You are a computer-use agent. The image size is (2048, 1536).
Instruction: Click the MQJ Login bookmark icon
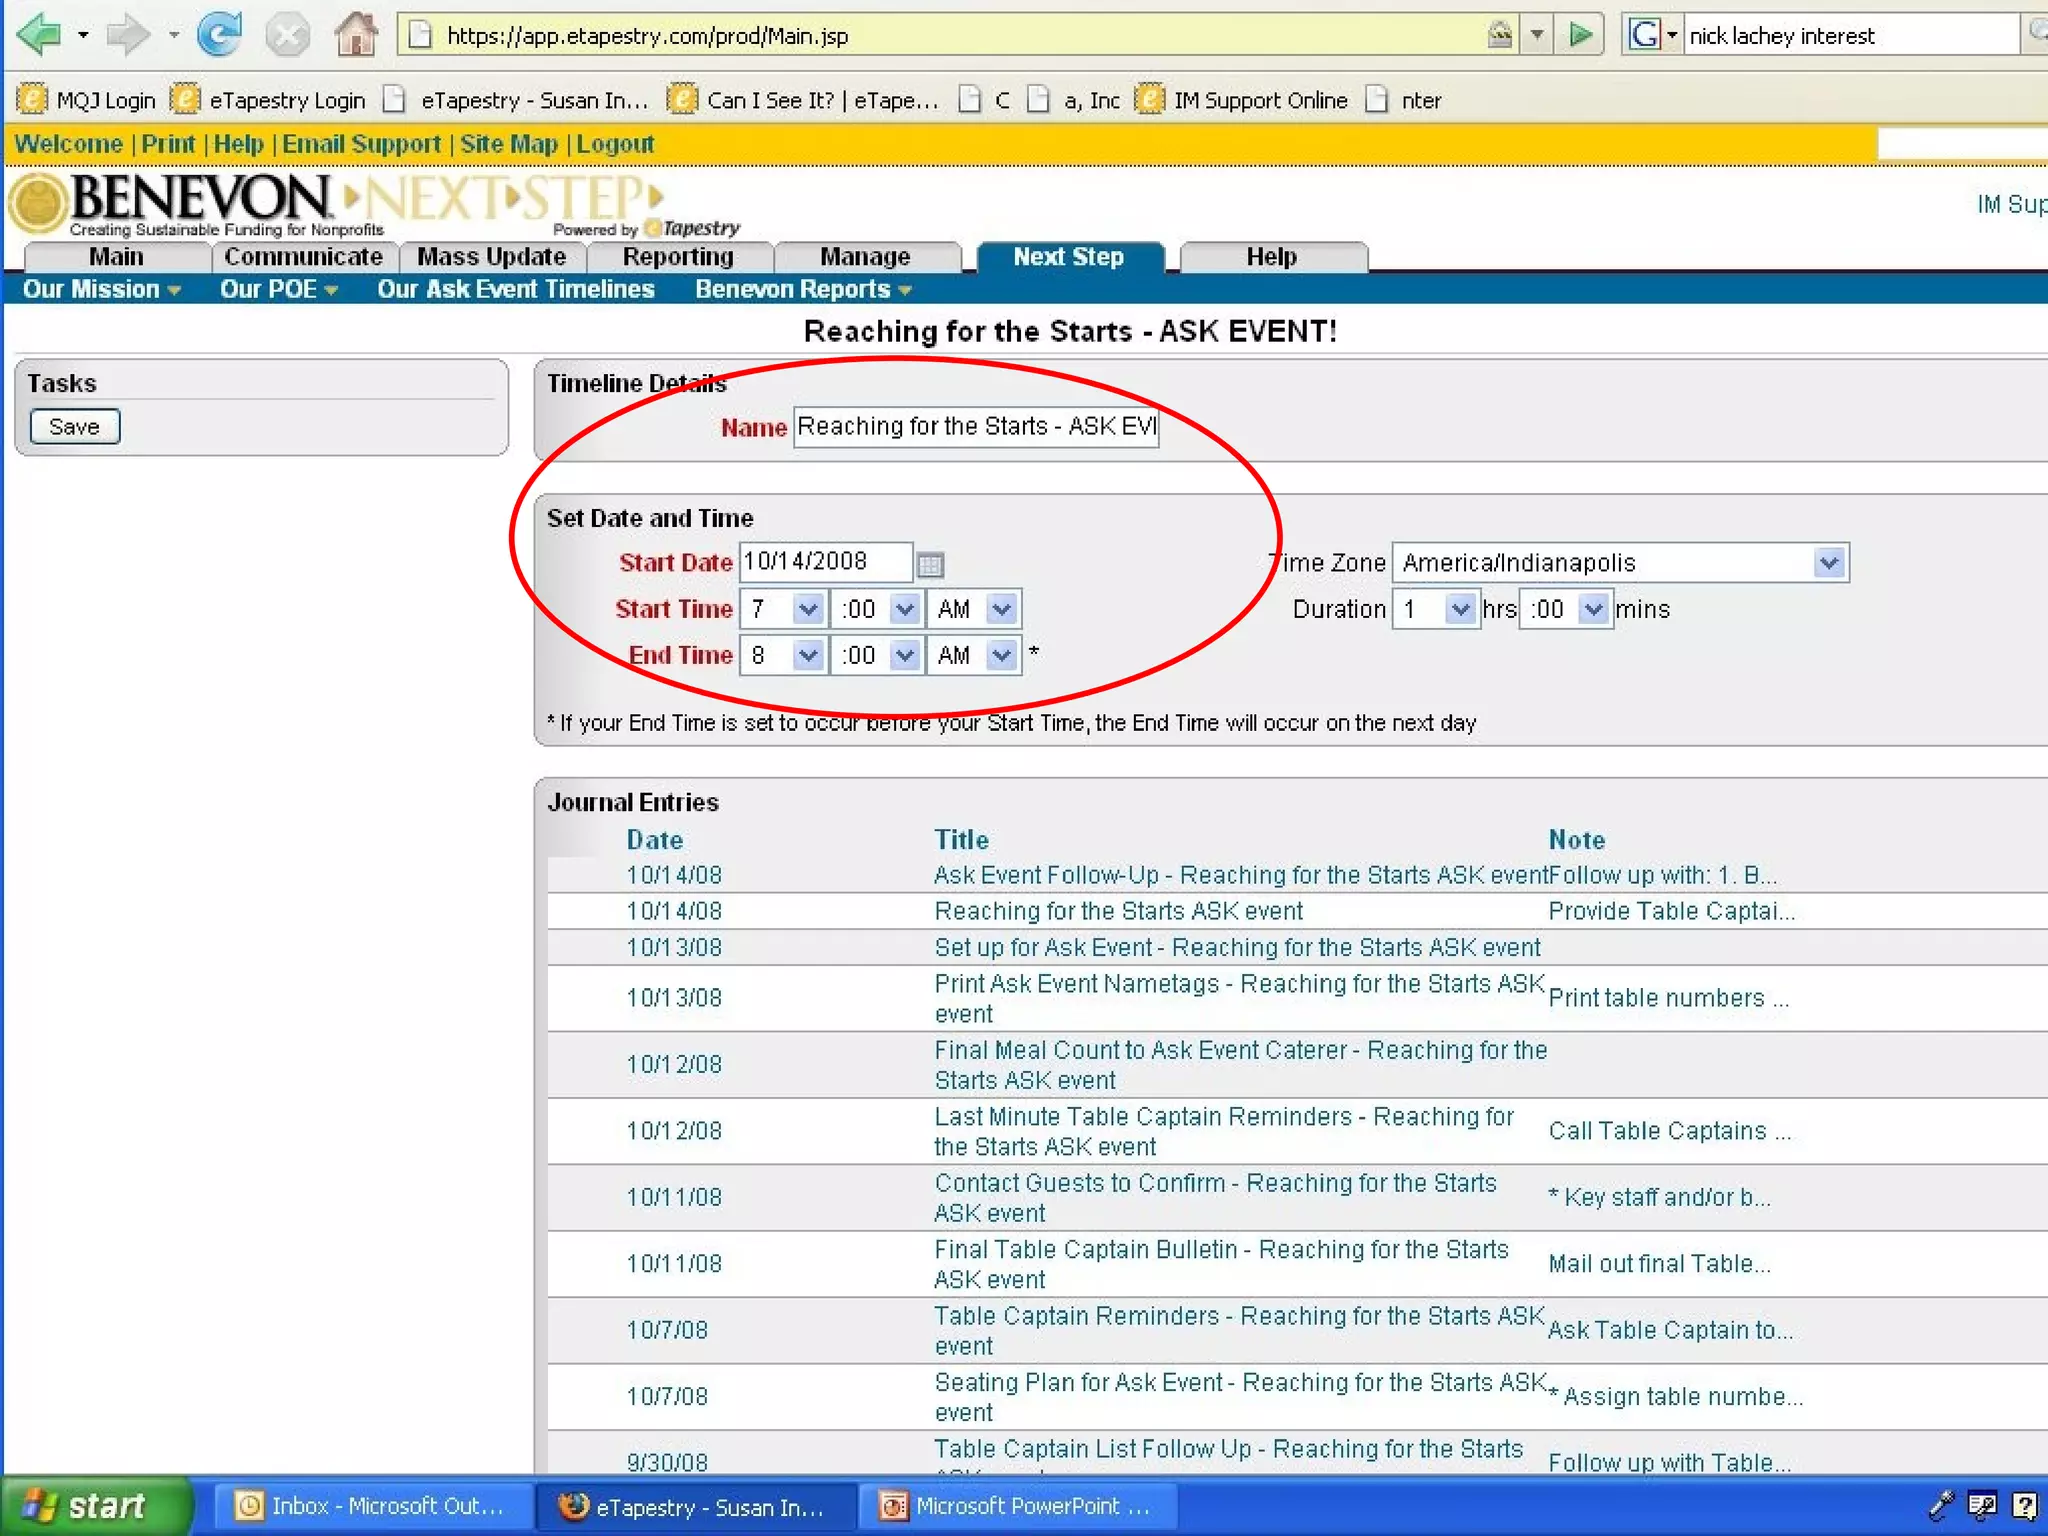click(32, 100)
